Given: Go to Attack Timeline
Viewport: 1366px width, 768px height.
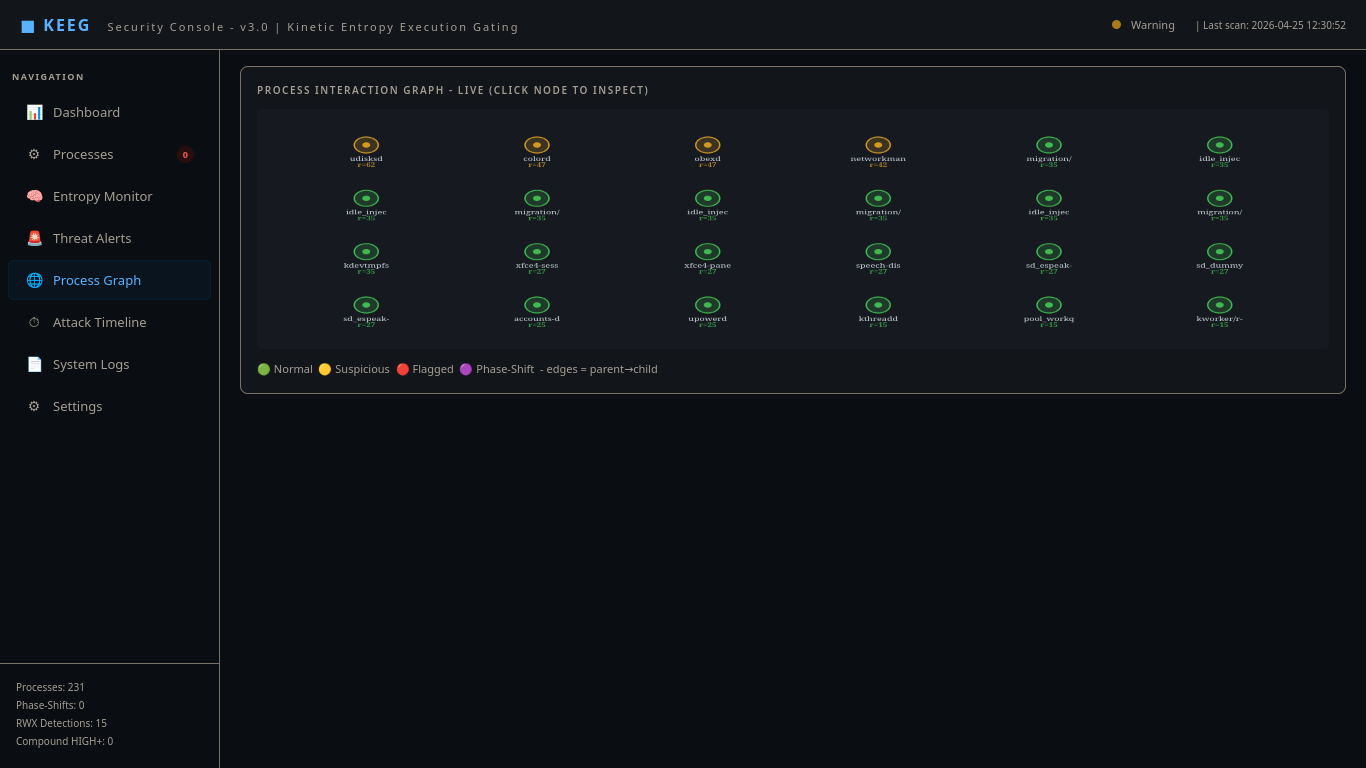Looking at the screenshot, I should [x=110, y=322].
